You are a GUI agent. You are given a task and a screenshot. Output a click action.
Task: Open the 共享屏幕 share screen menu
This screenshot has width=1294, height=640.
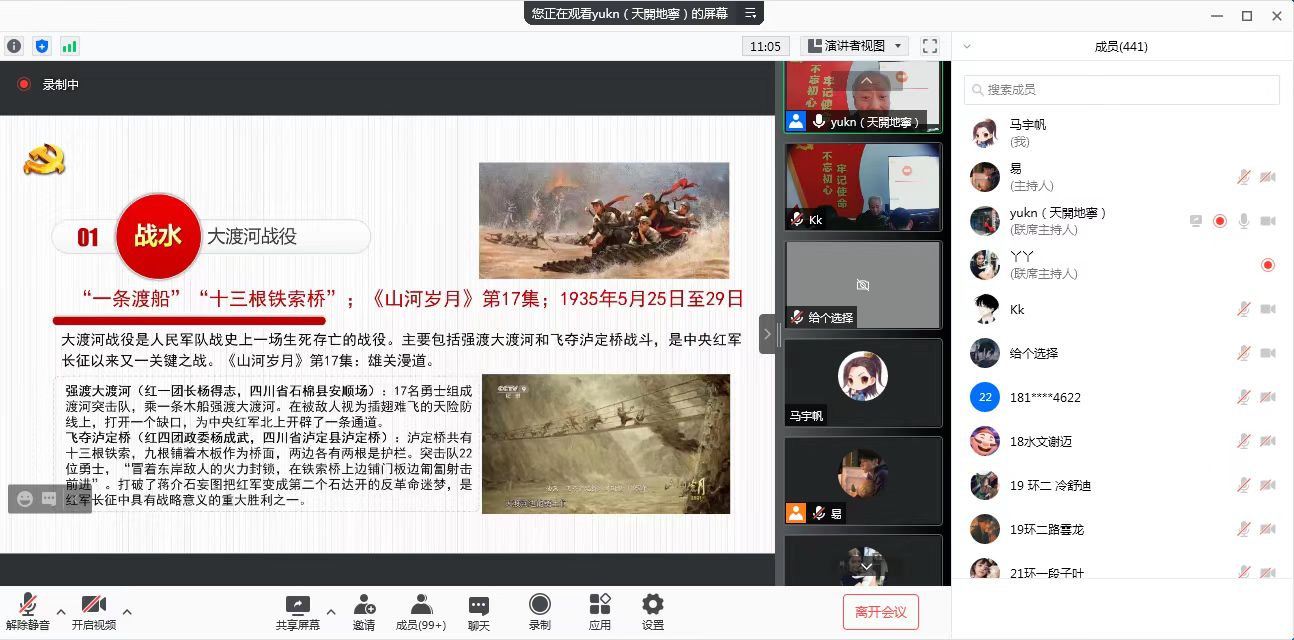pos(298,611)
